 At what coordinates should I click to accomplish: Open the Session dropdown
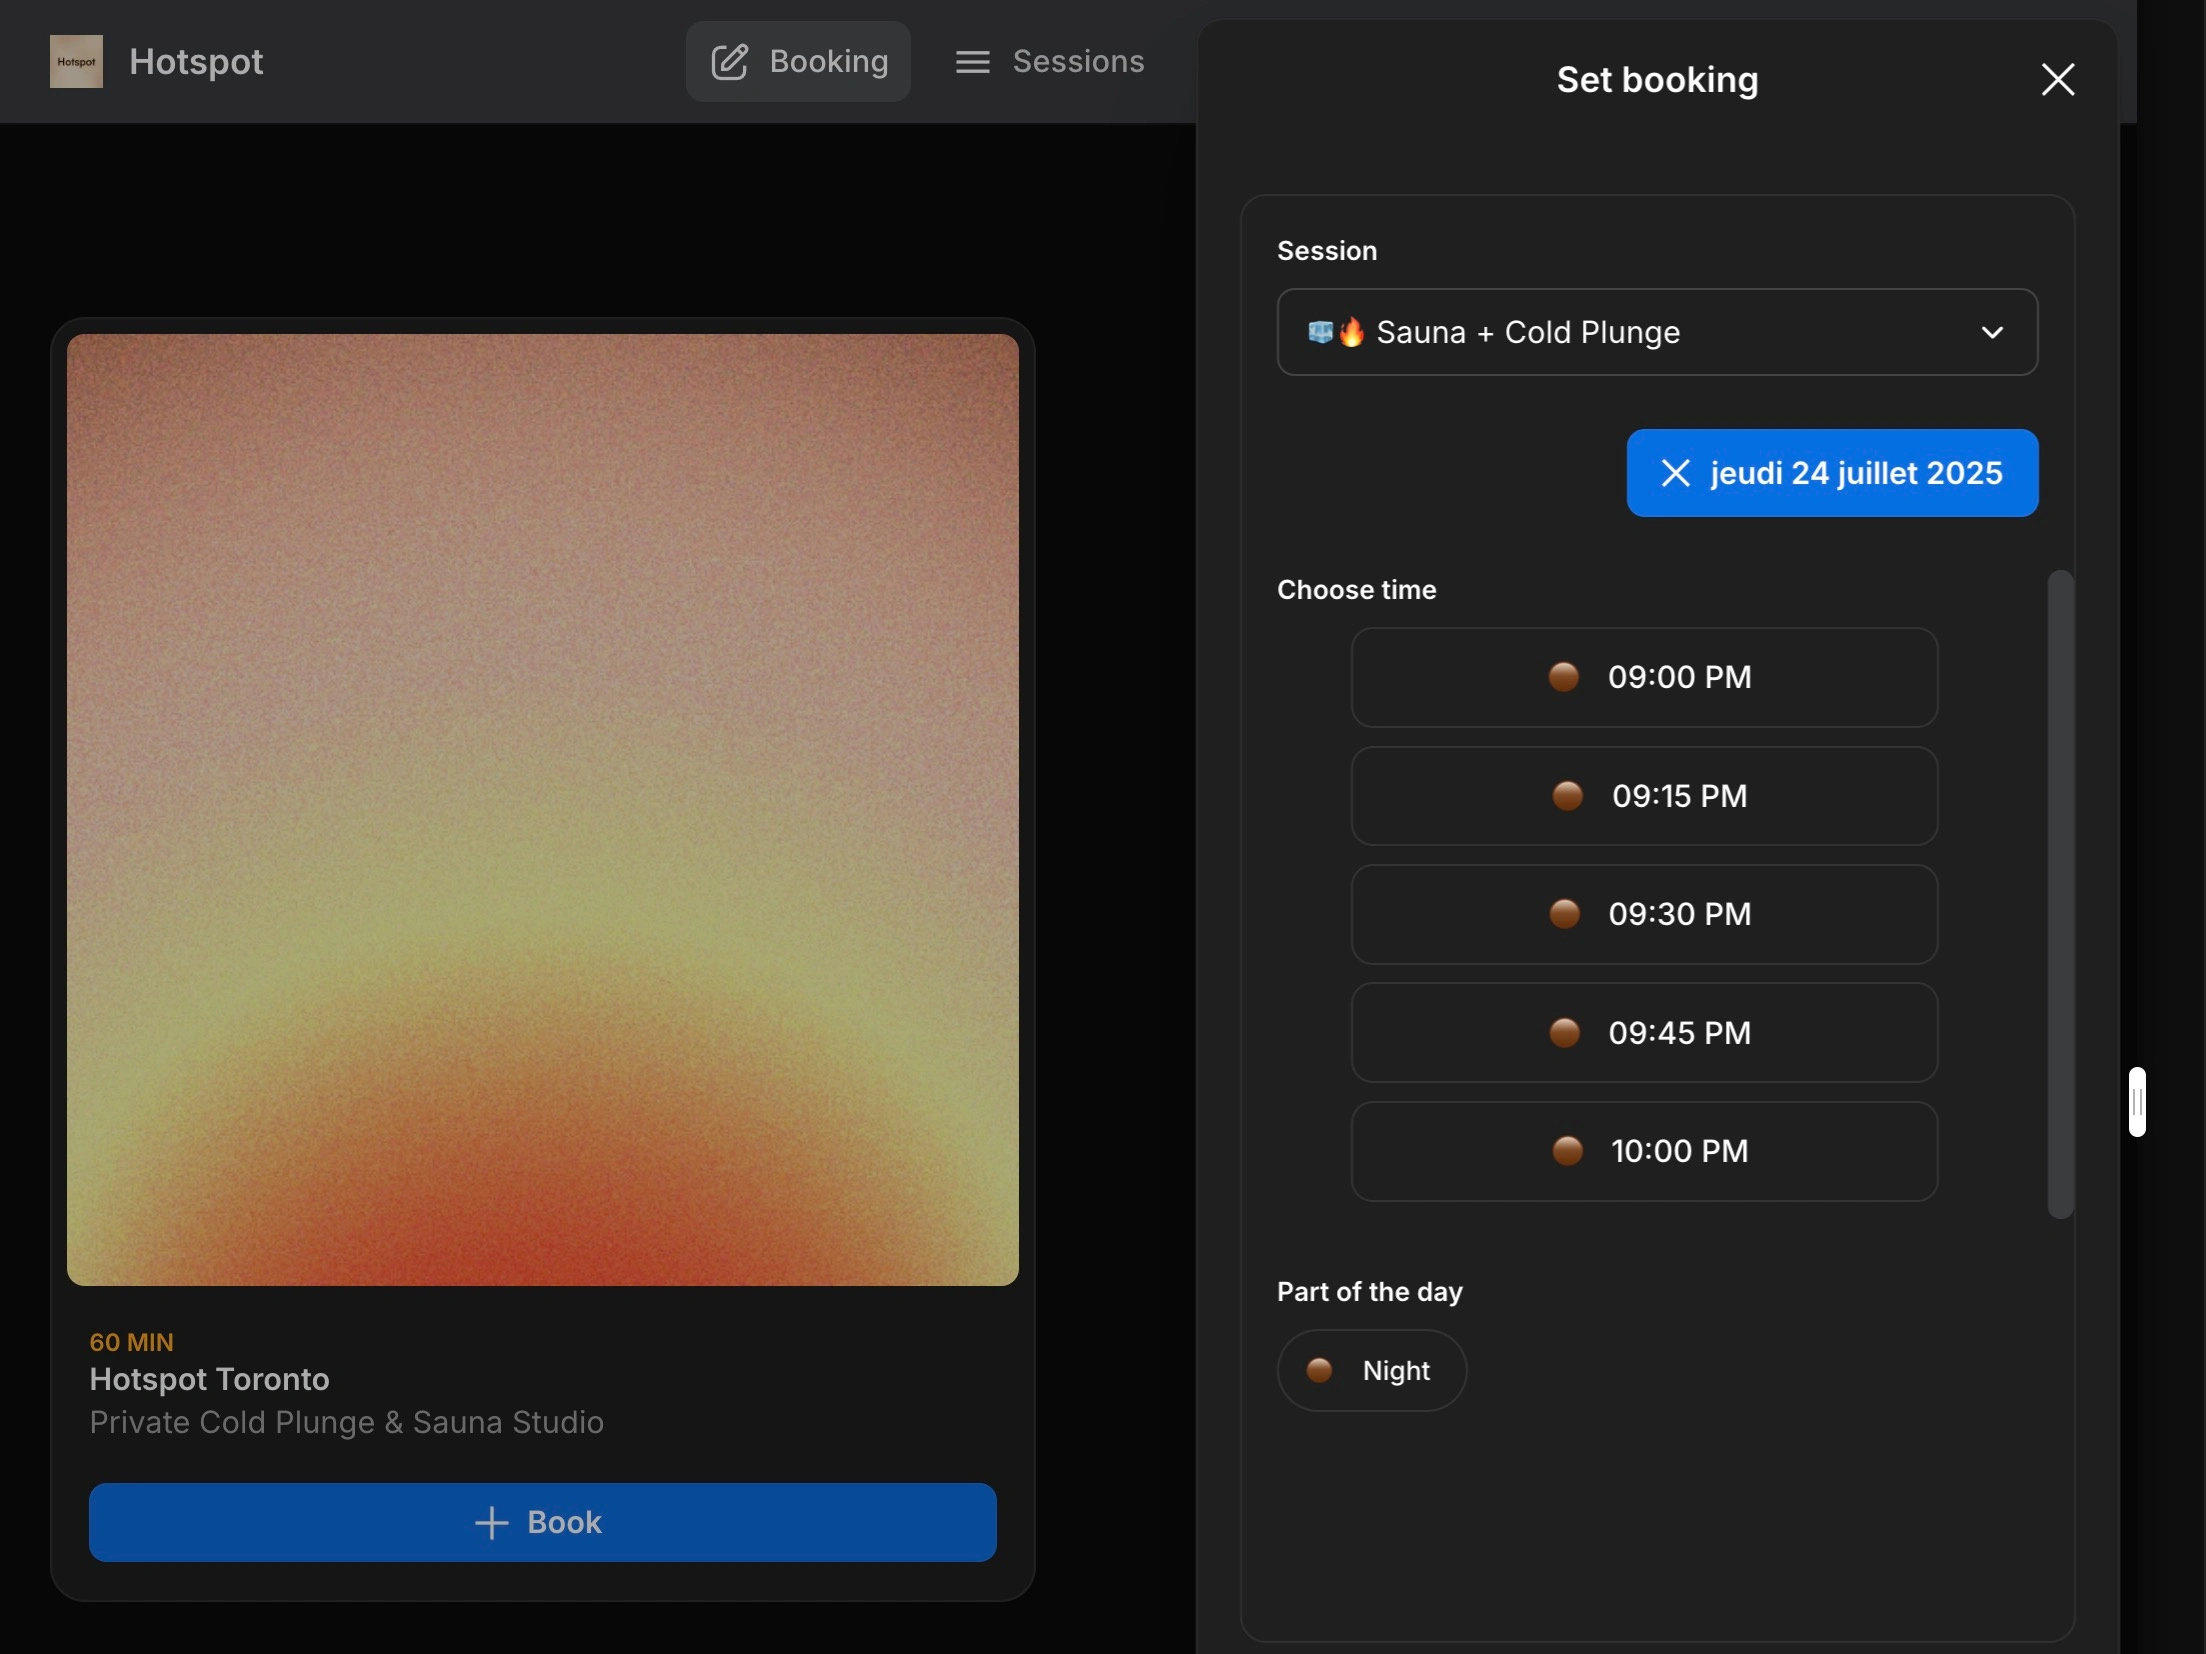(1656, 332)
